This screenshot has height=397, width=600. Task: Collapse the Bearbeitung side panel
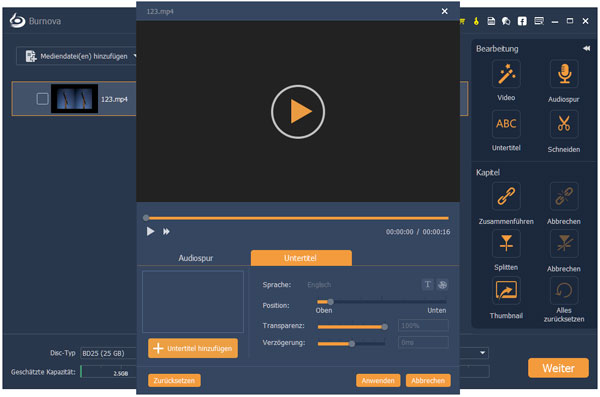(x=586, y=48)
